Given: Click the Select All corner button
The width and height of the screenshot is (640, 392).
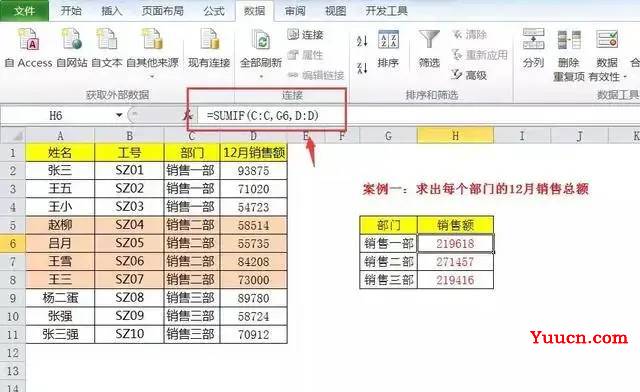Looking at the screenshot, I should (13, 136).
